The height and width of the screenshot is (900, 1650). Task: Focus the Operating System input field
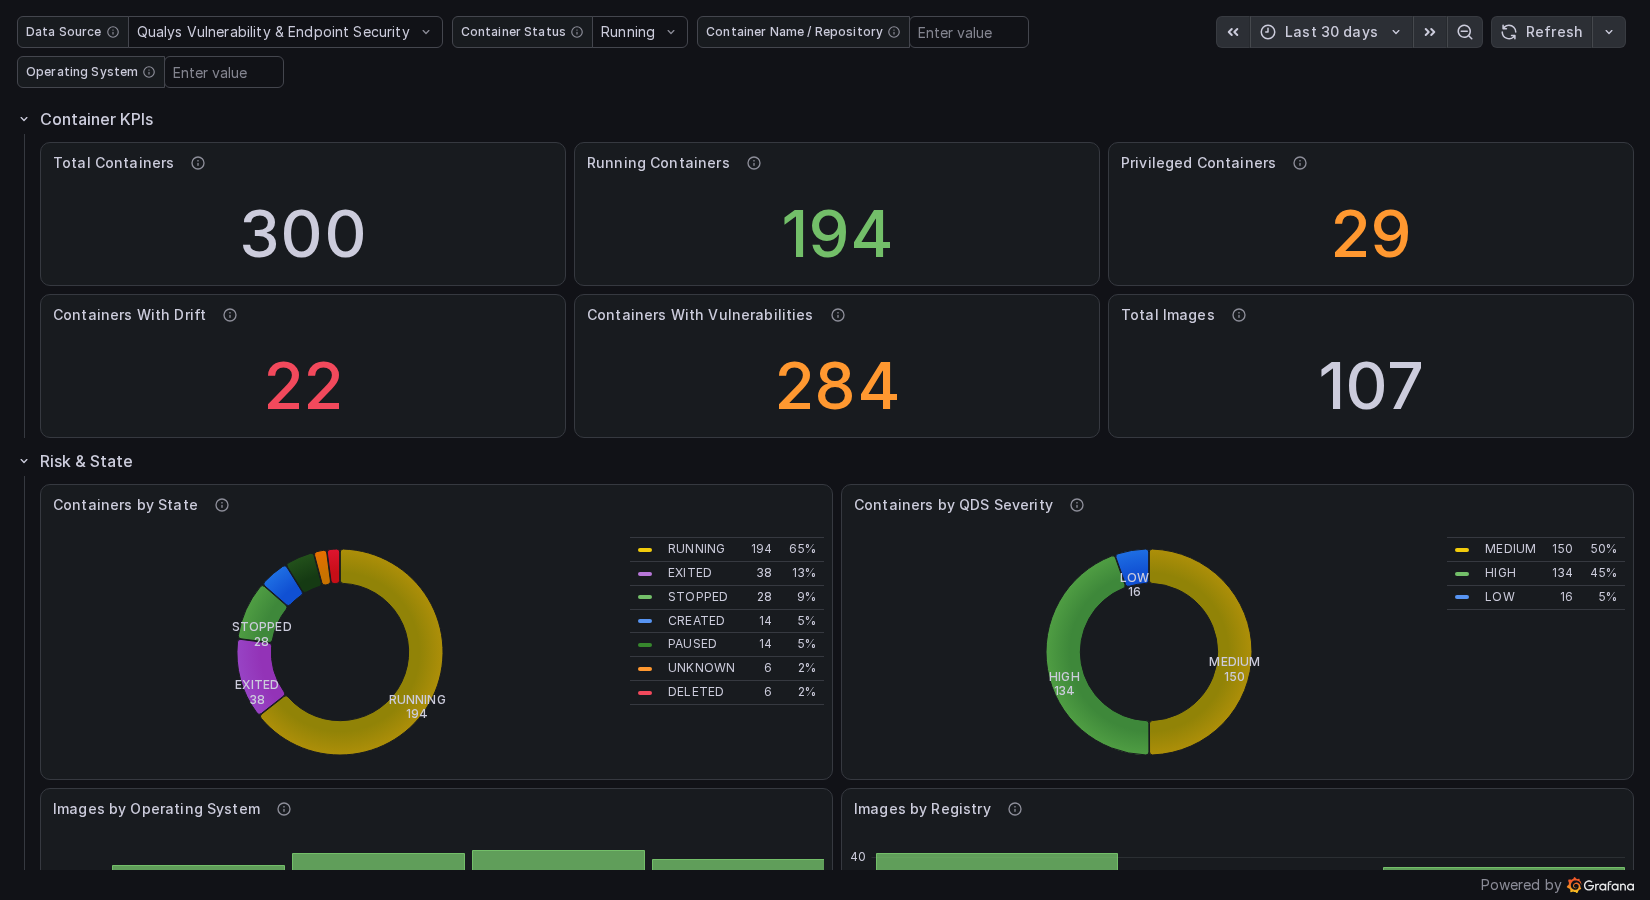pos(224,72)
